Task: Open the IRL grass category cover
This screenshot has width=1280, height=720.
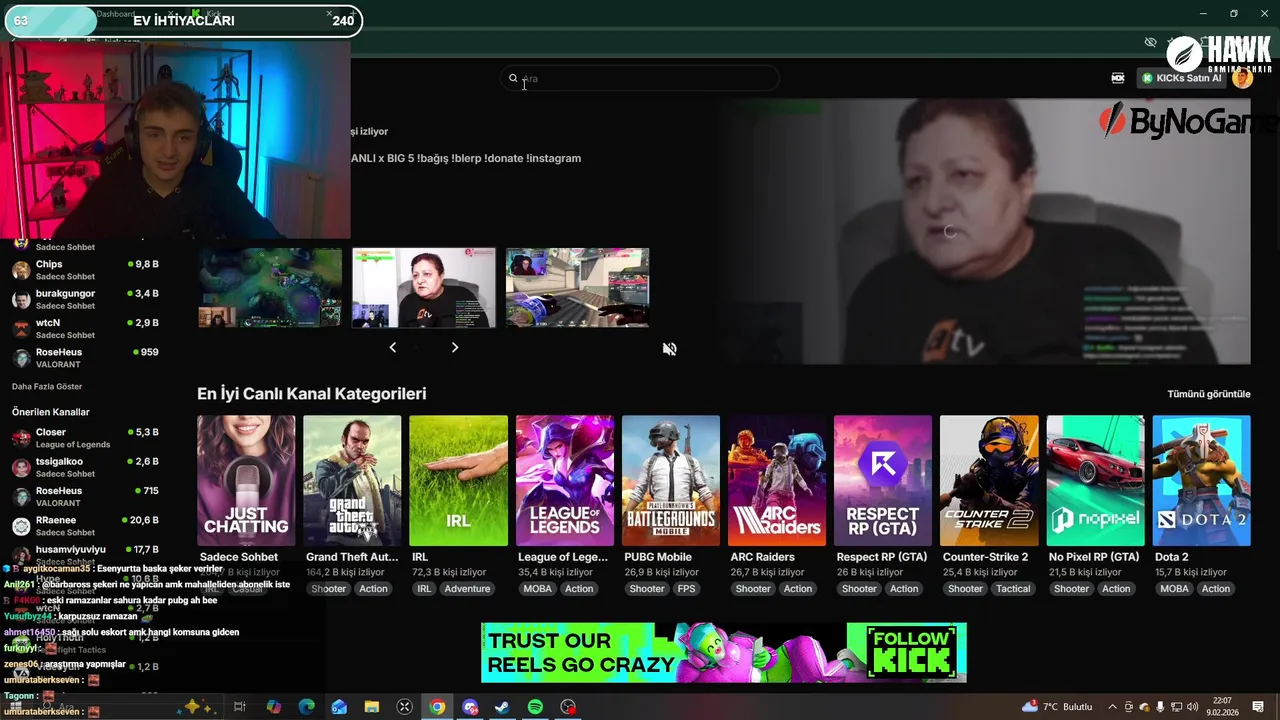Action: click(x=459, y=481)
